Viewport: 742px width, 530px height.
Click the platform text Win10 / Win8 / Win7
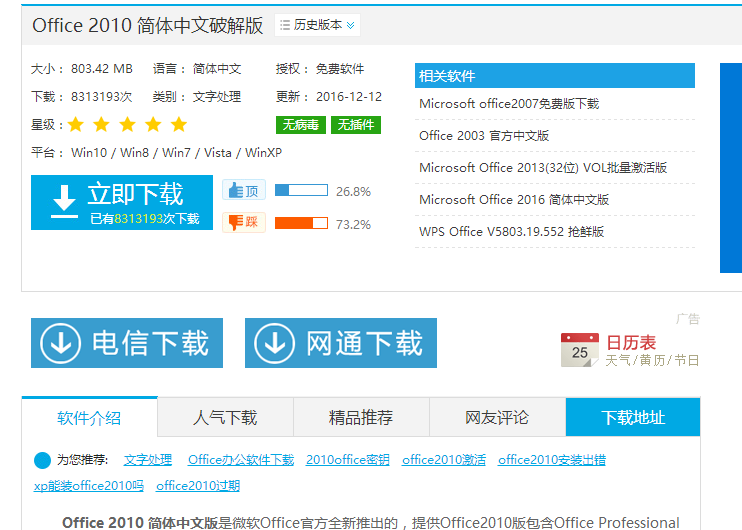point(131,152)
